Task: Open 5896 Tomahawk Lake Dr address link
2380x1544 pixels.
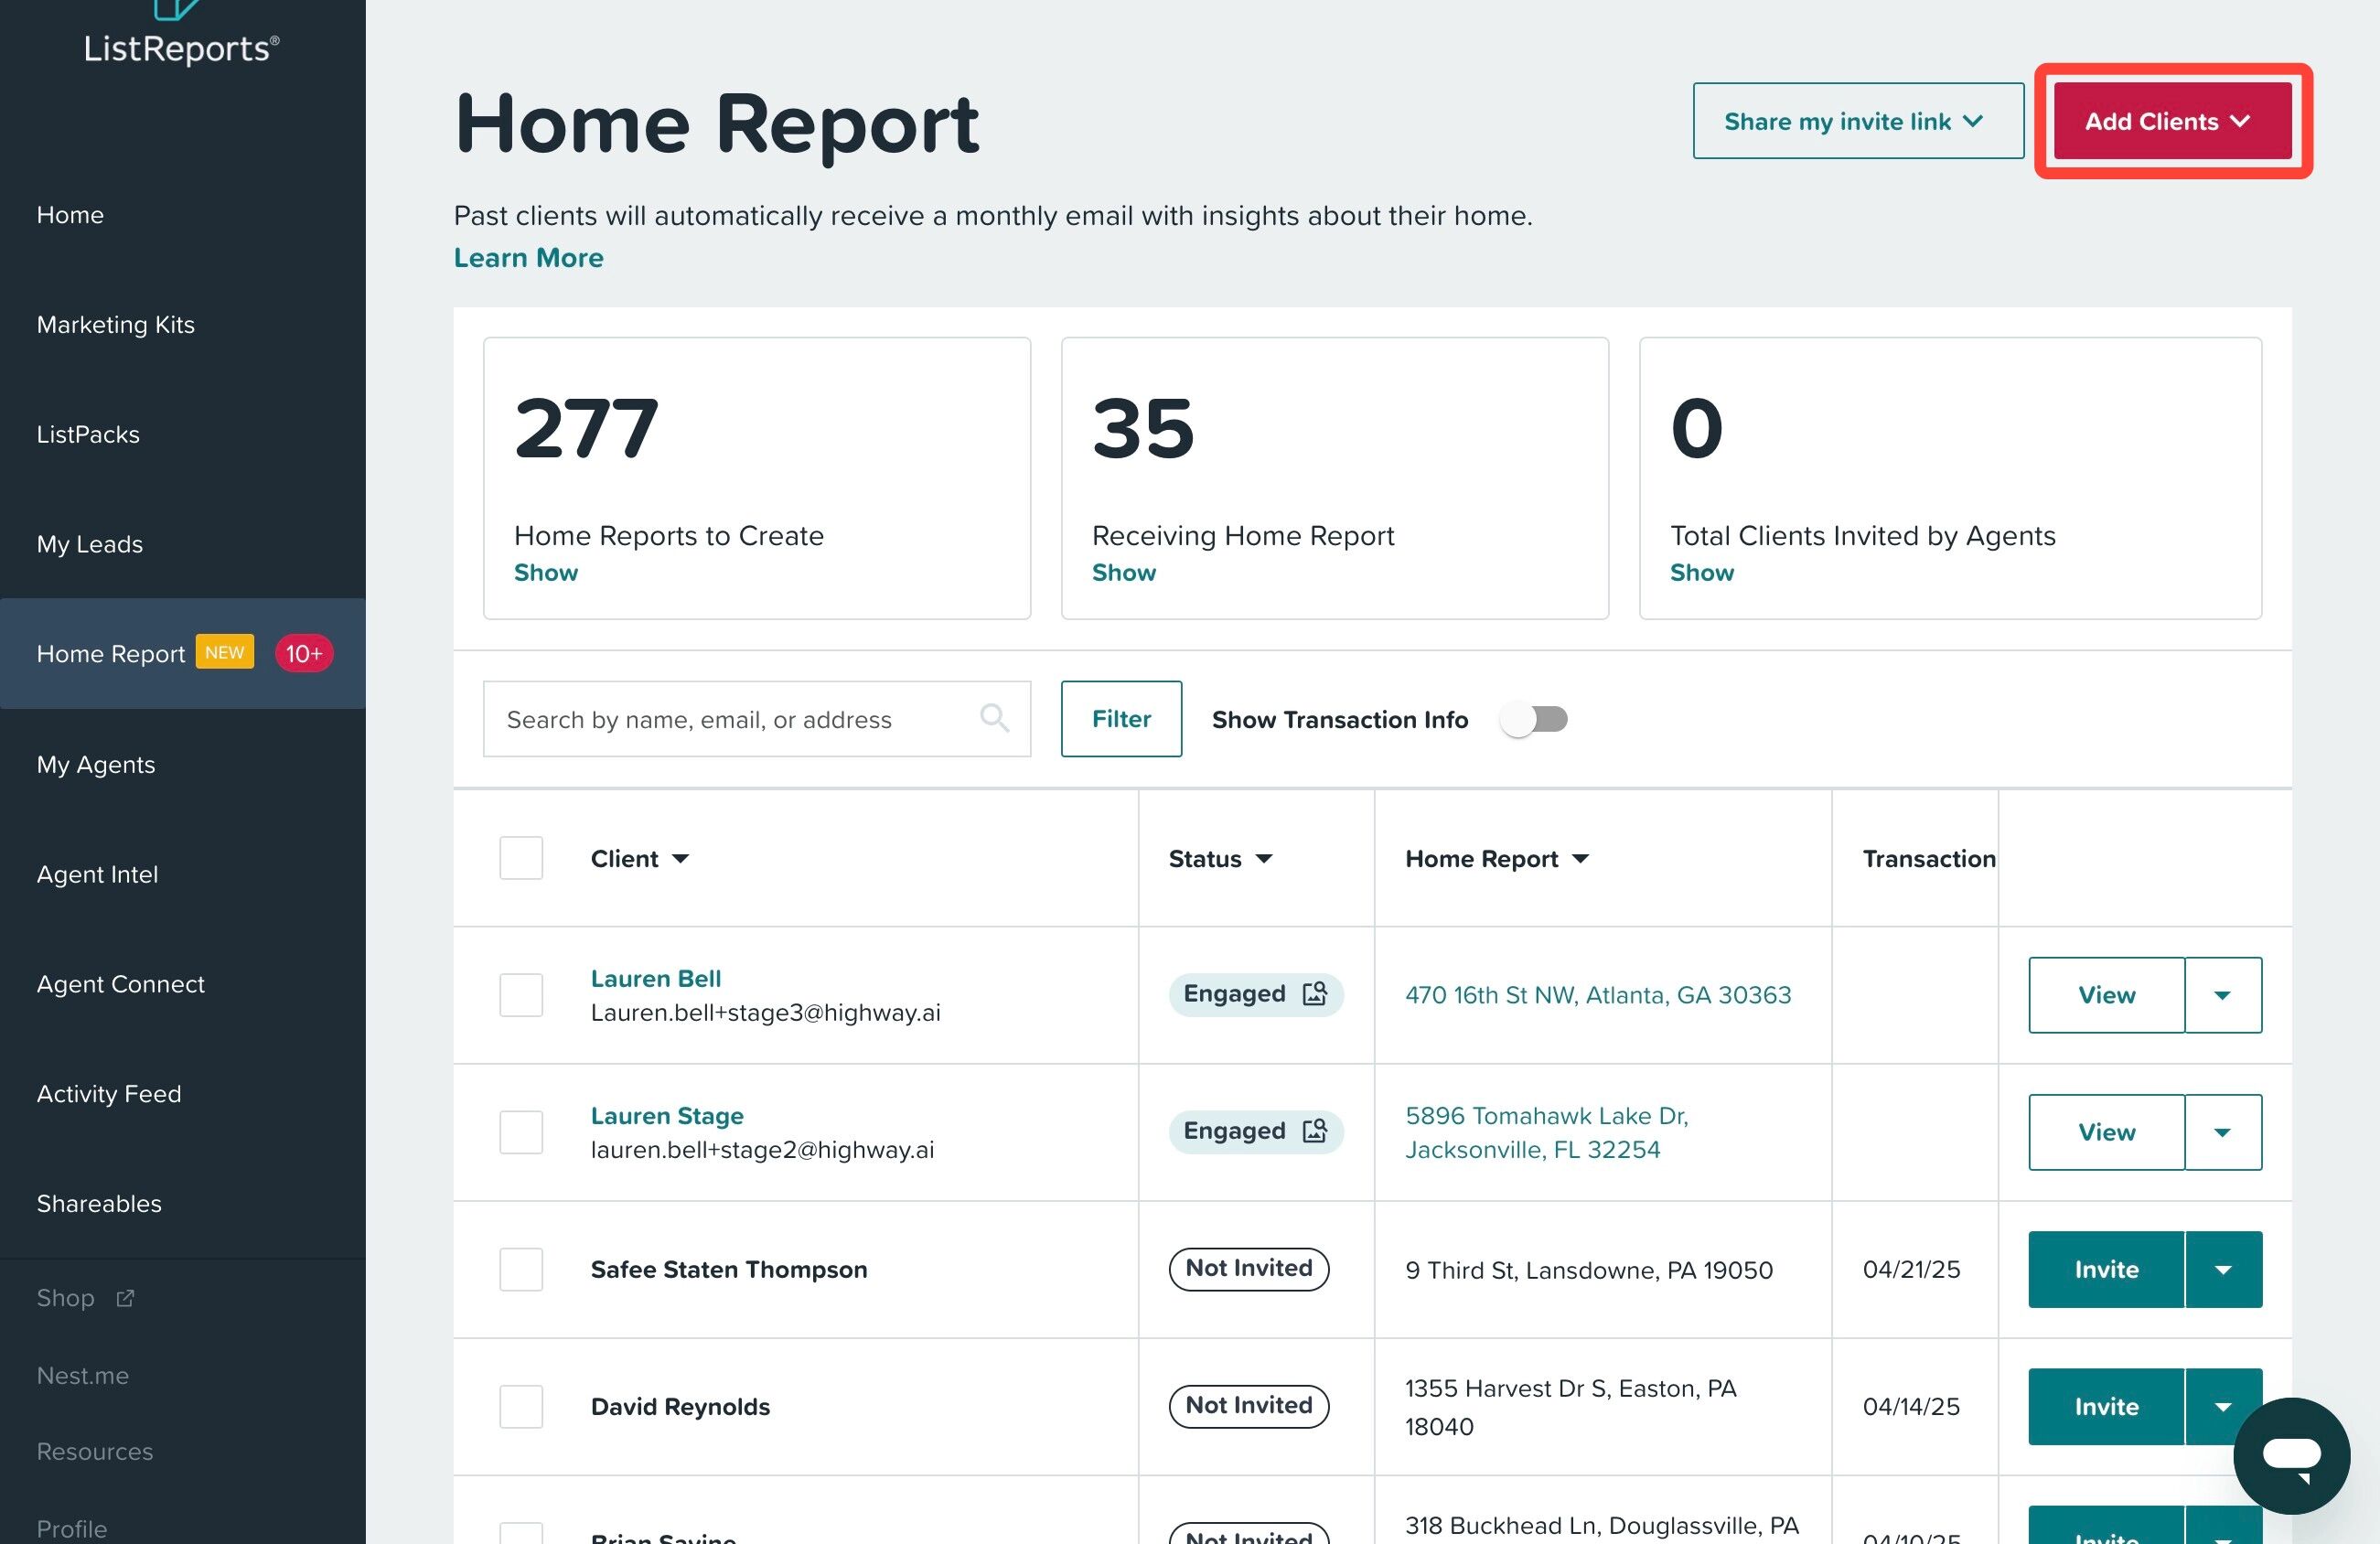Action: click(x=1547, y=1132)
